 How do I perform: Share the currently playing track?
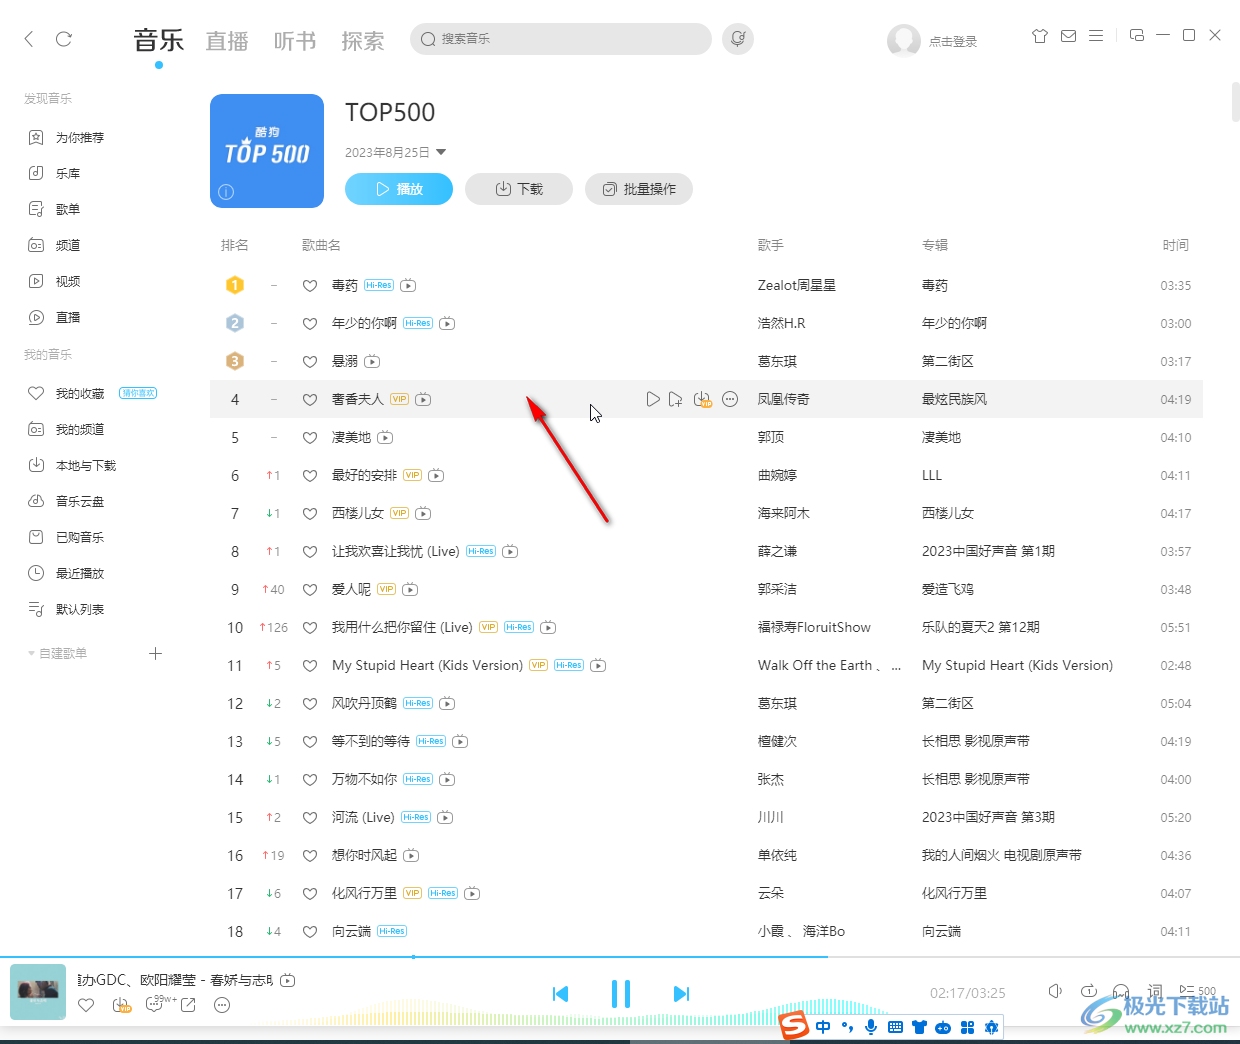pos(188,1005)
